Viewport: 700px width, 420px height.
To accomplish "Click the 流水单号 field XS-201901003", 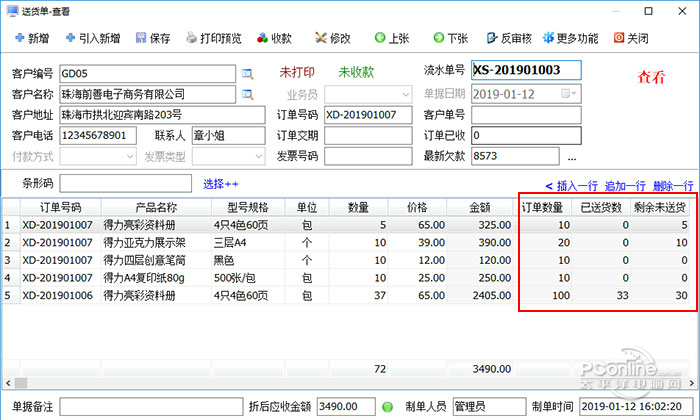I will [x=526, y=70].
